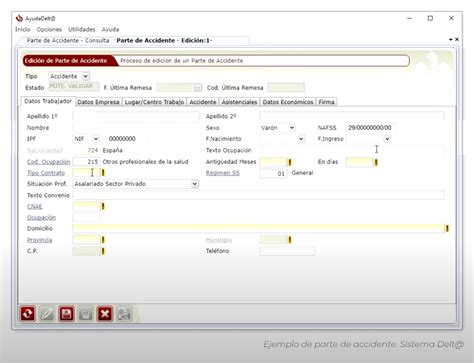Click the Antigüedad Meses yellow input field
The width and height of the screenshot is (474, 363).
click(x=273, y=162)
